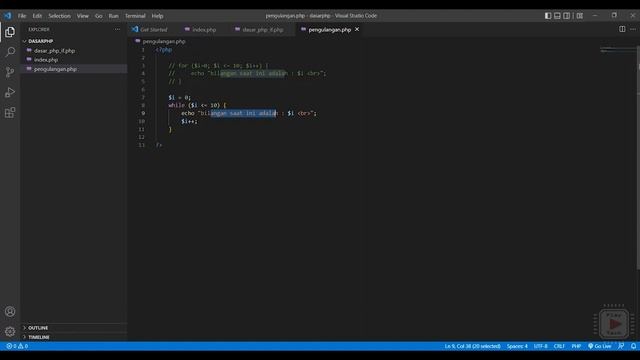Toggle secondary side bar layout icon
Screen dimensions: 640x360
(x=567, y=16)
